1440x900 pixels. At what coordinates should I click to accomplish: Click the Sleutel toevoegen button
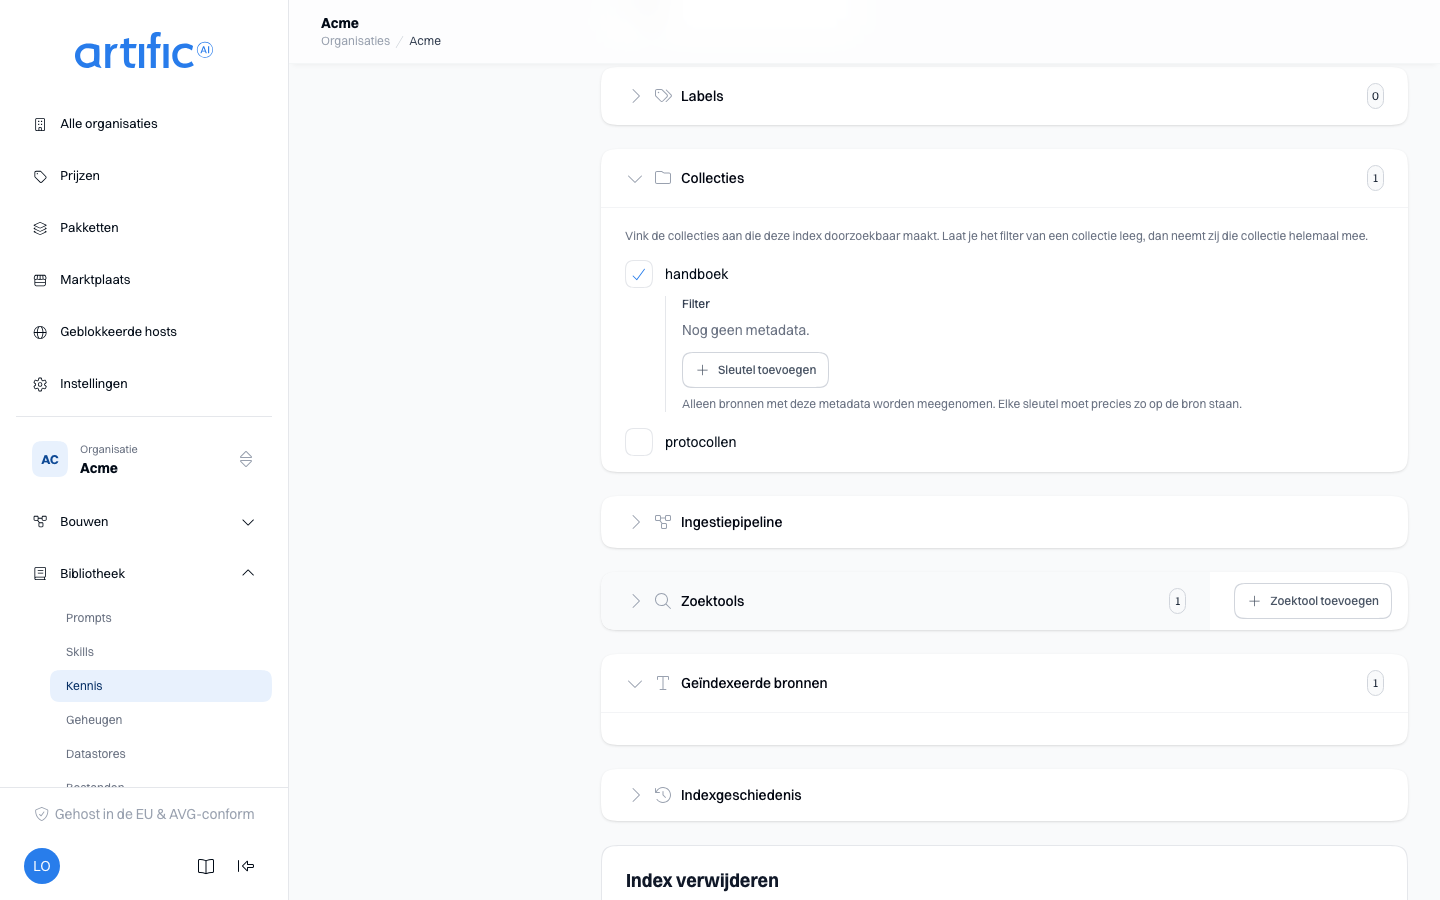(755, 370)
